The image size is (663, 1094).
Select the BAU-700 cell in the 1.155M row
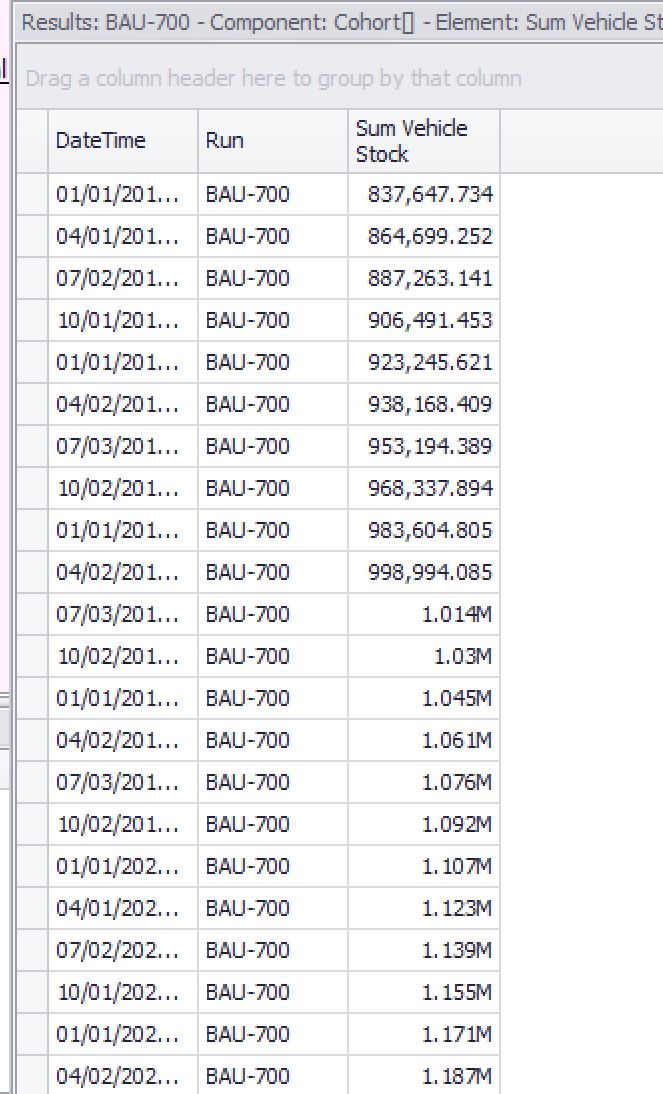(x=273, y=992)
